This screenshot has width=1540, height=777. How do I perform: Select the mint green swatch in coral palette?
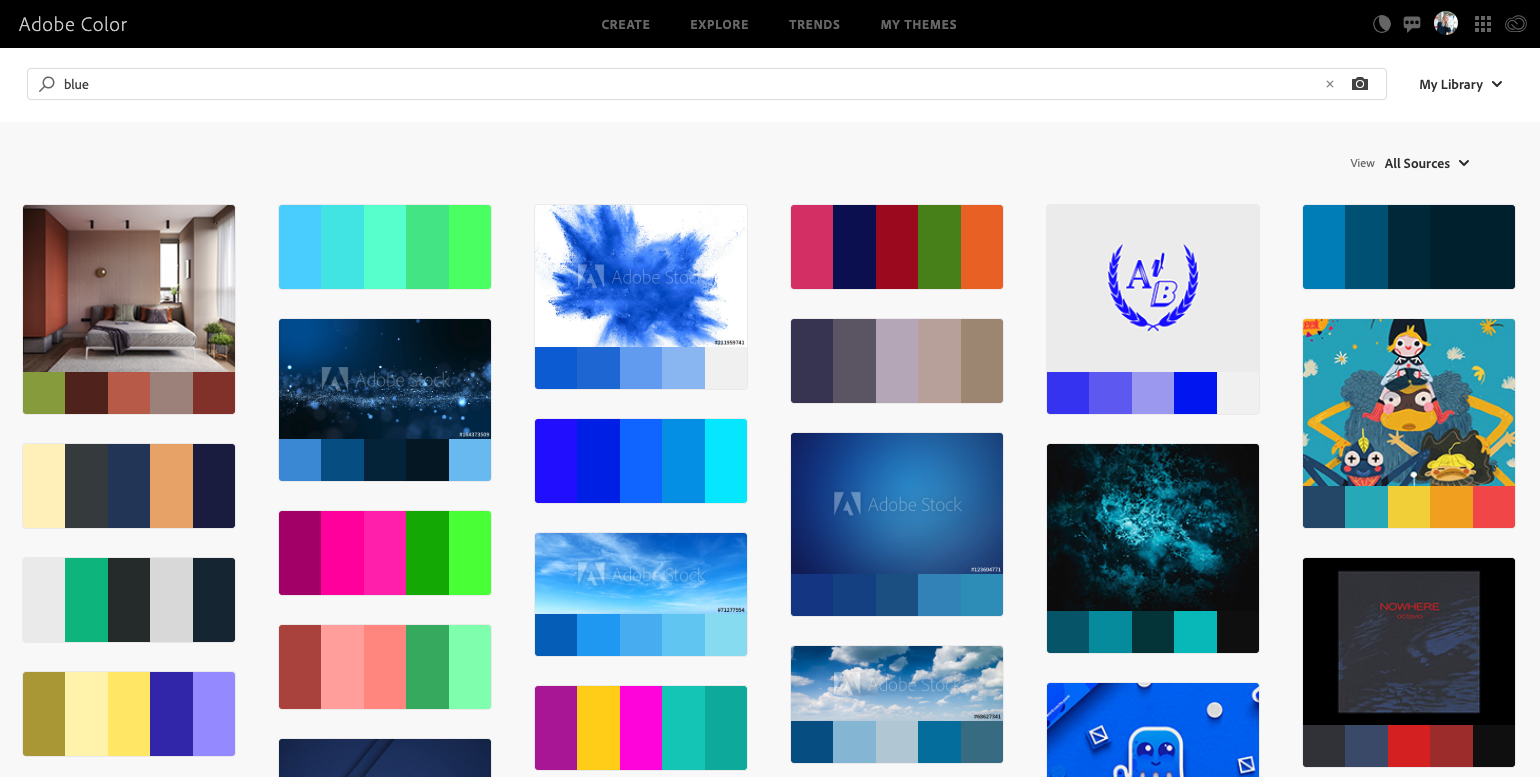click(x=470, y=667)
